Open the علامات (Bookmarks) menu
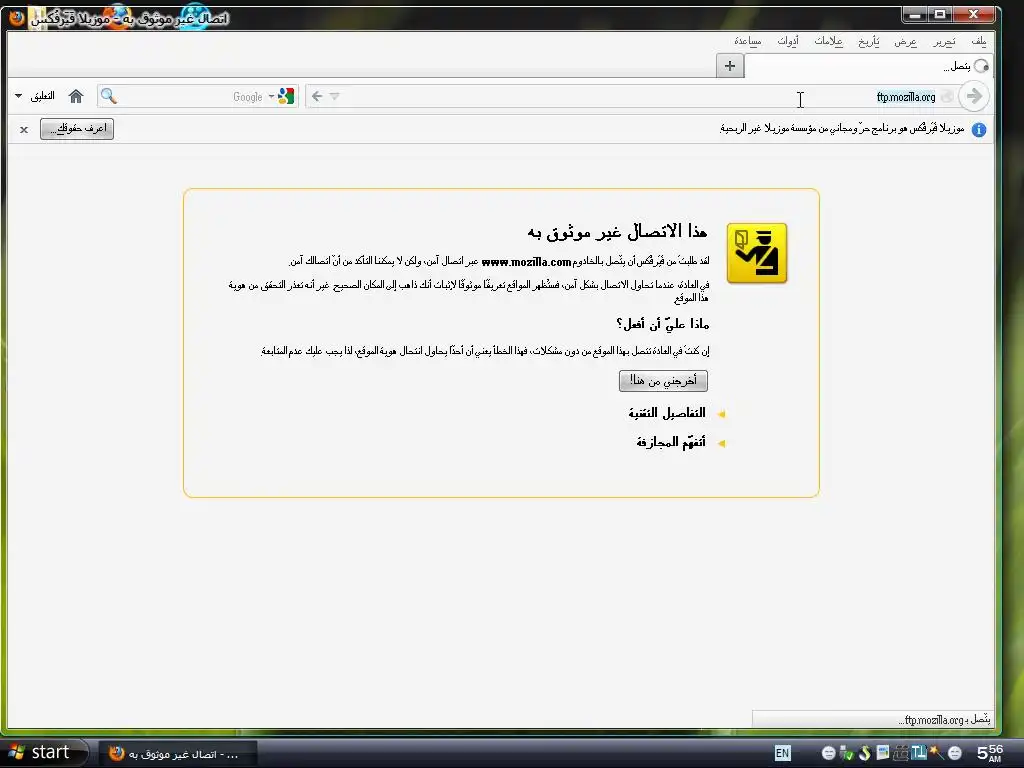The height and width of the screenshot is (768, 1024). tap(828, 42)
